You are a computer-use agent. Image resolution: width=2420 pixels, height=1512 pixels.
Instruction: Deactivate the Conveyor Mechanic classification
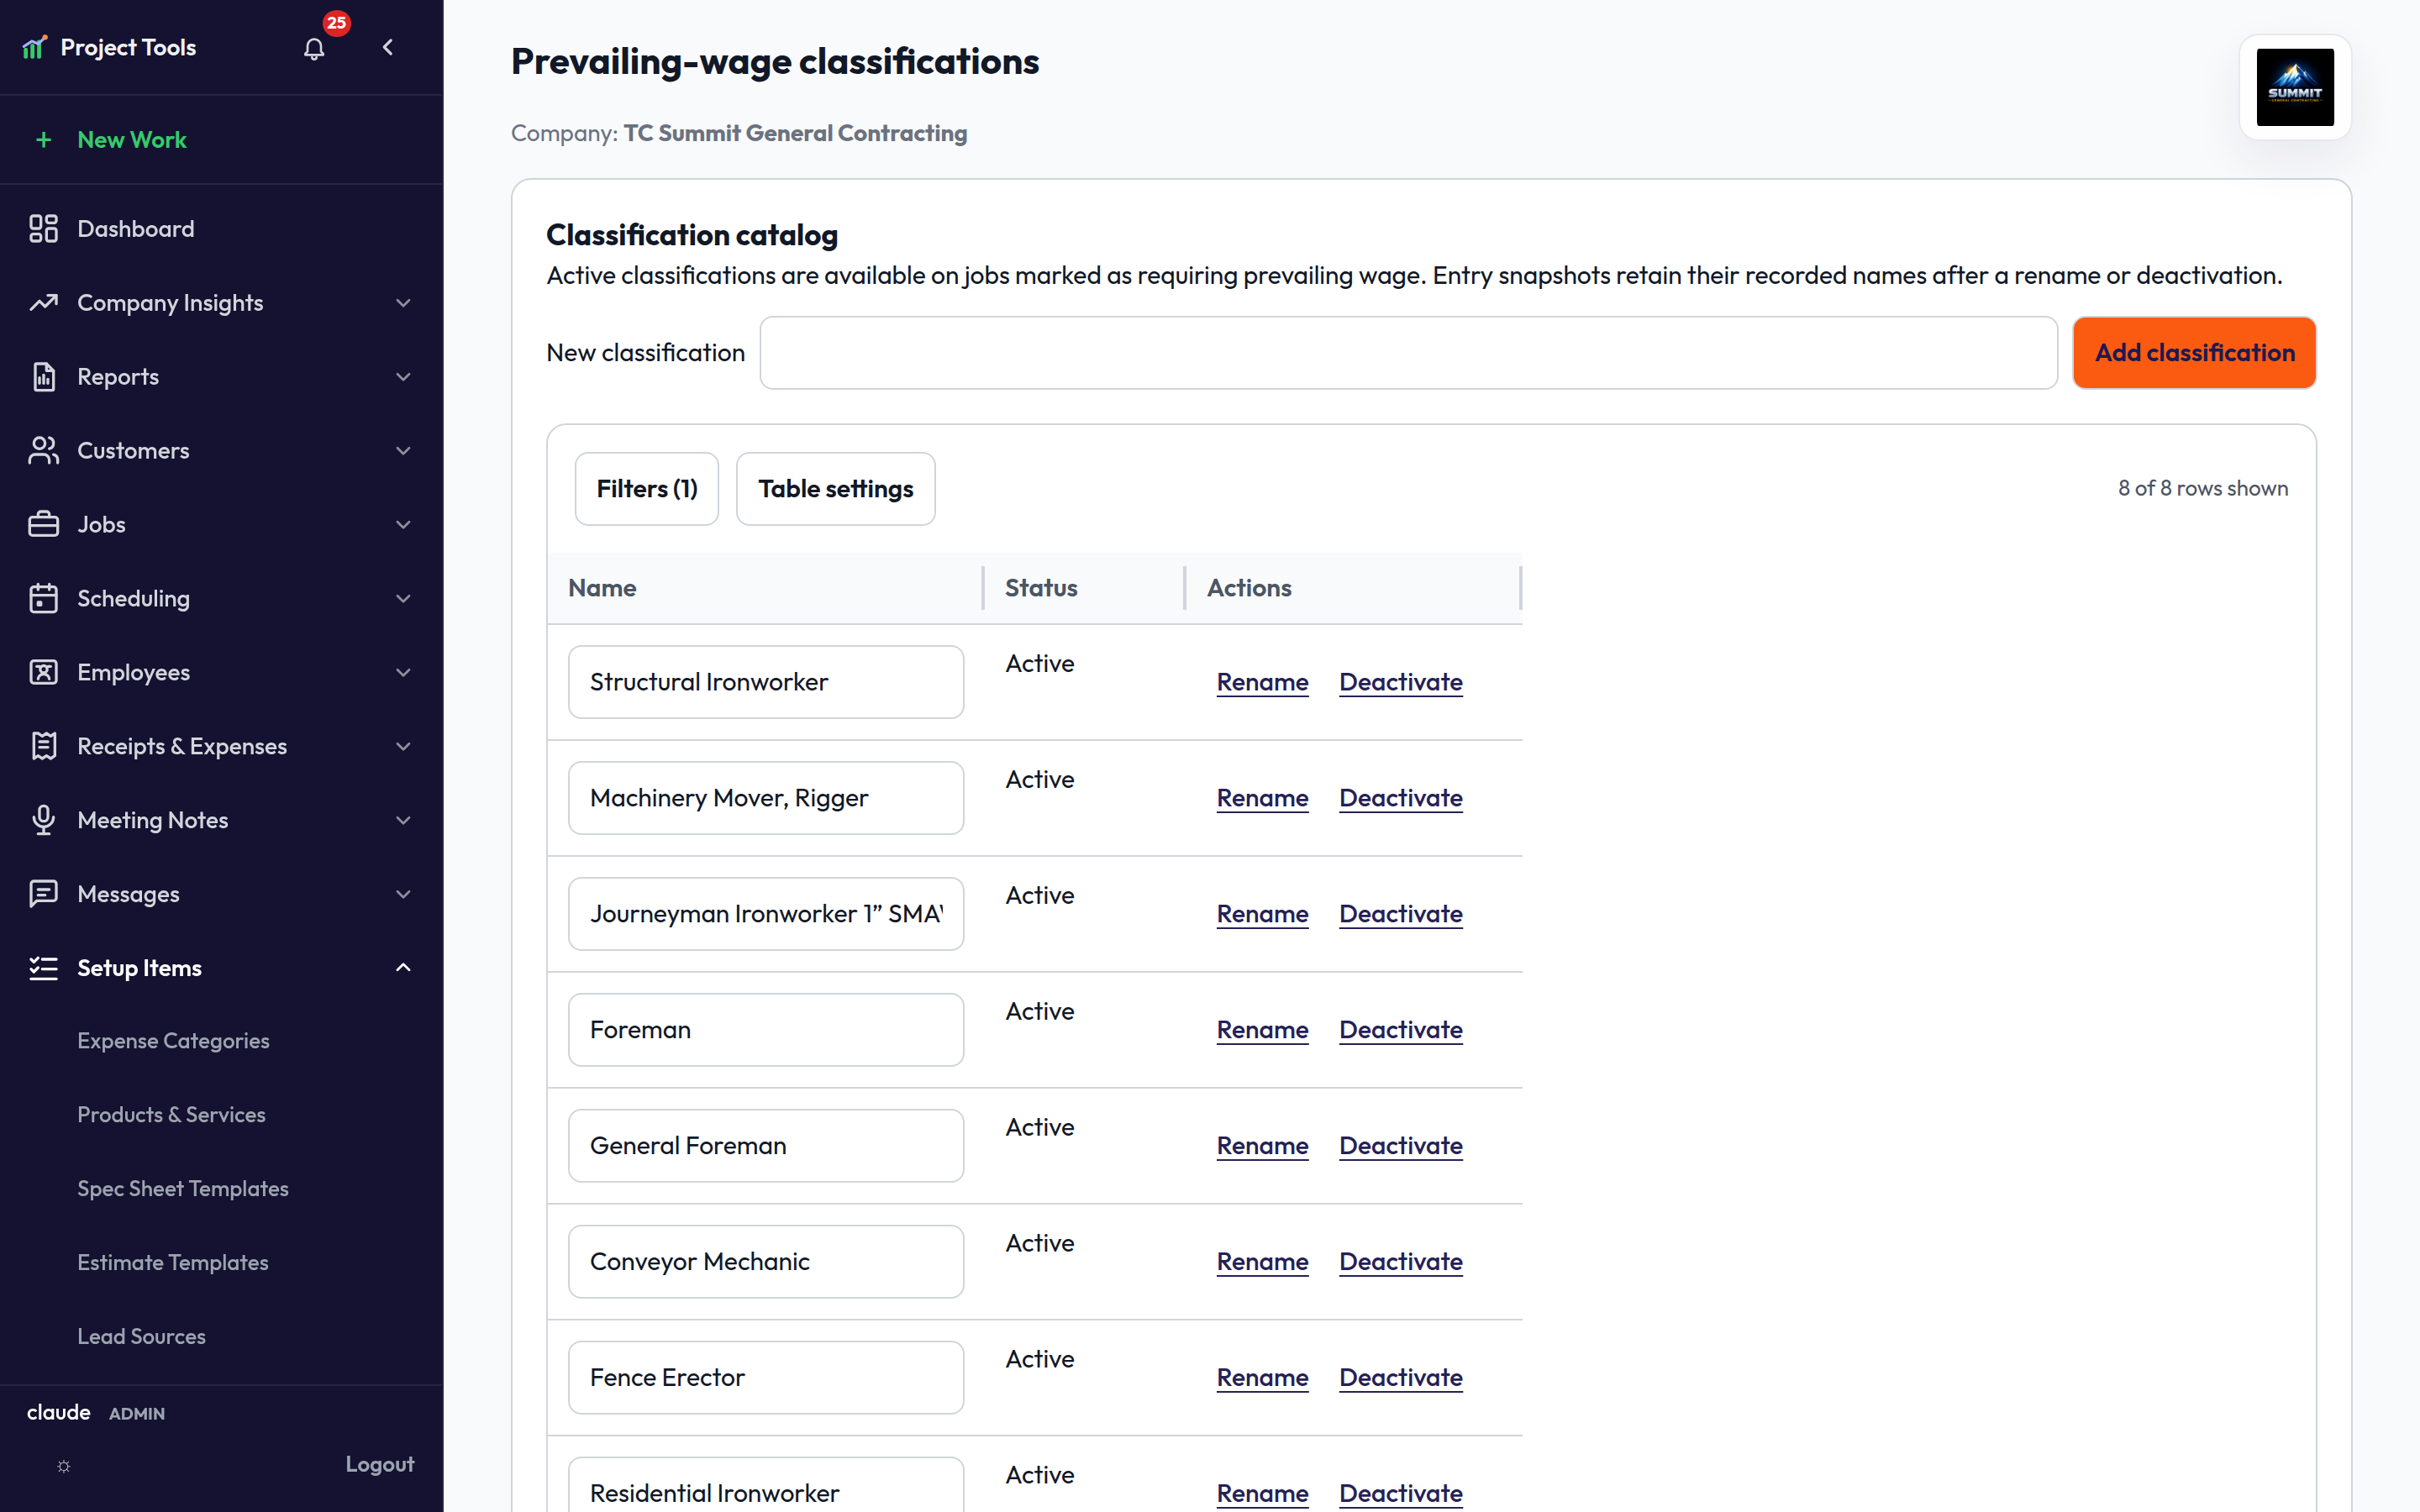point(1400,1262)
